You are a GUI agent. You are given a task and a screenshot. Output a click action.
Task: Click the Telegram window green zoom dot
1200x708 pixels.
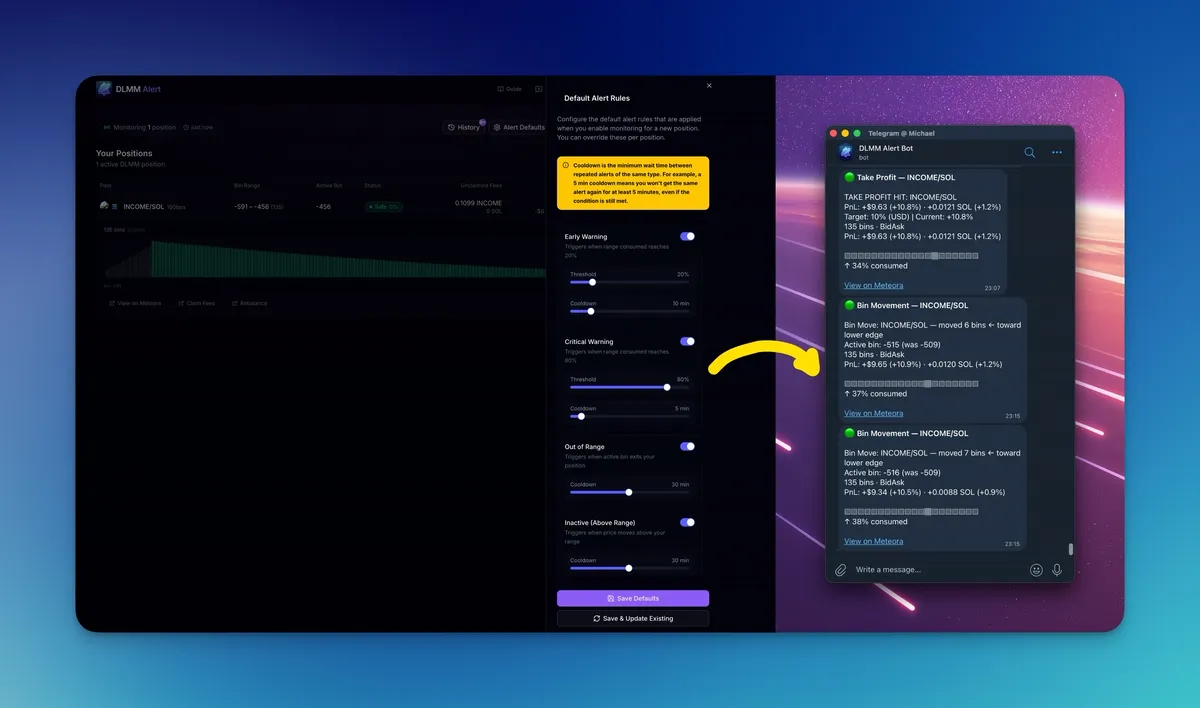pos(857,133)
